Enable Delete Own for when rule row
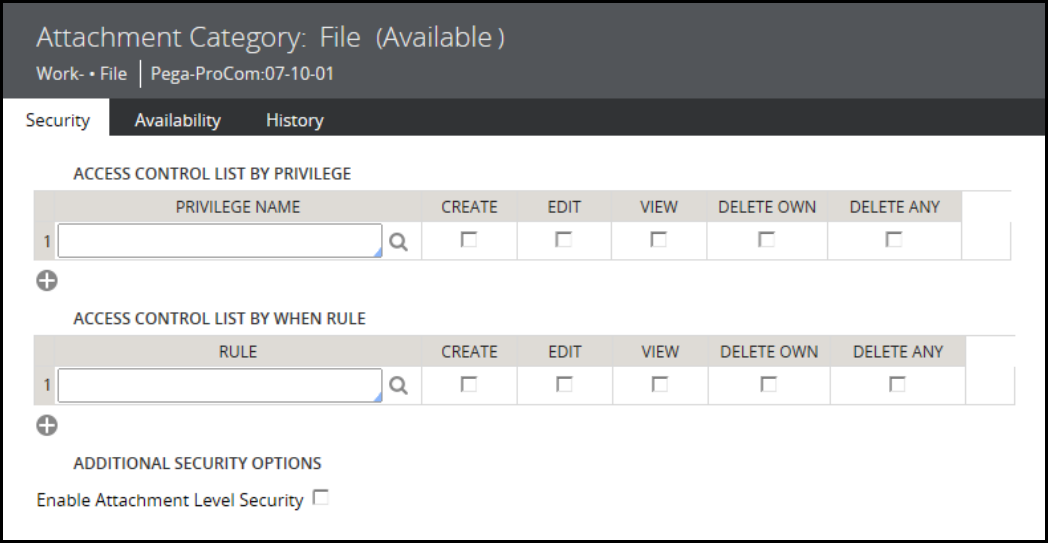 [x=768, y=384]
